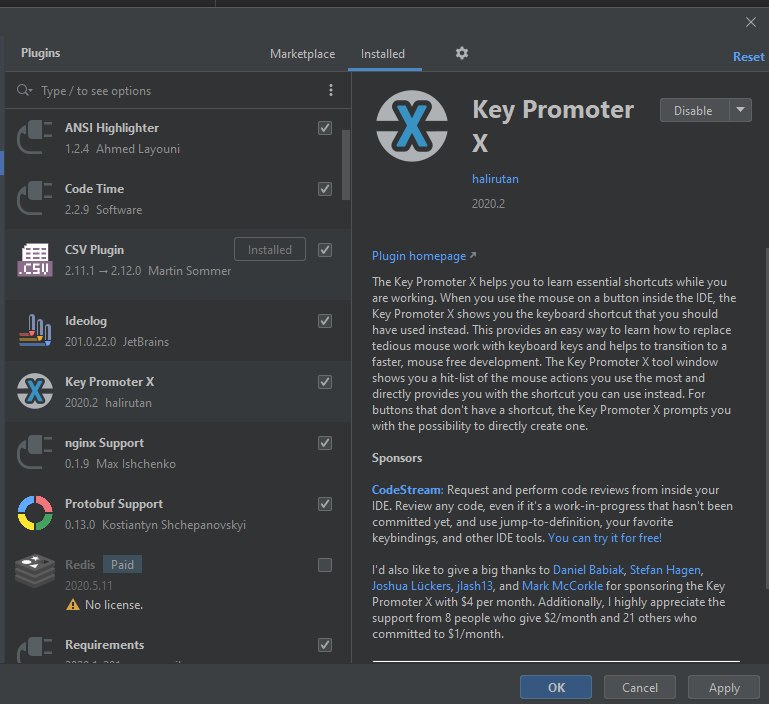769x704 pixels.
Task: Click the Sponsors heading in description
Action: point(397,458)
